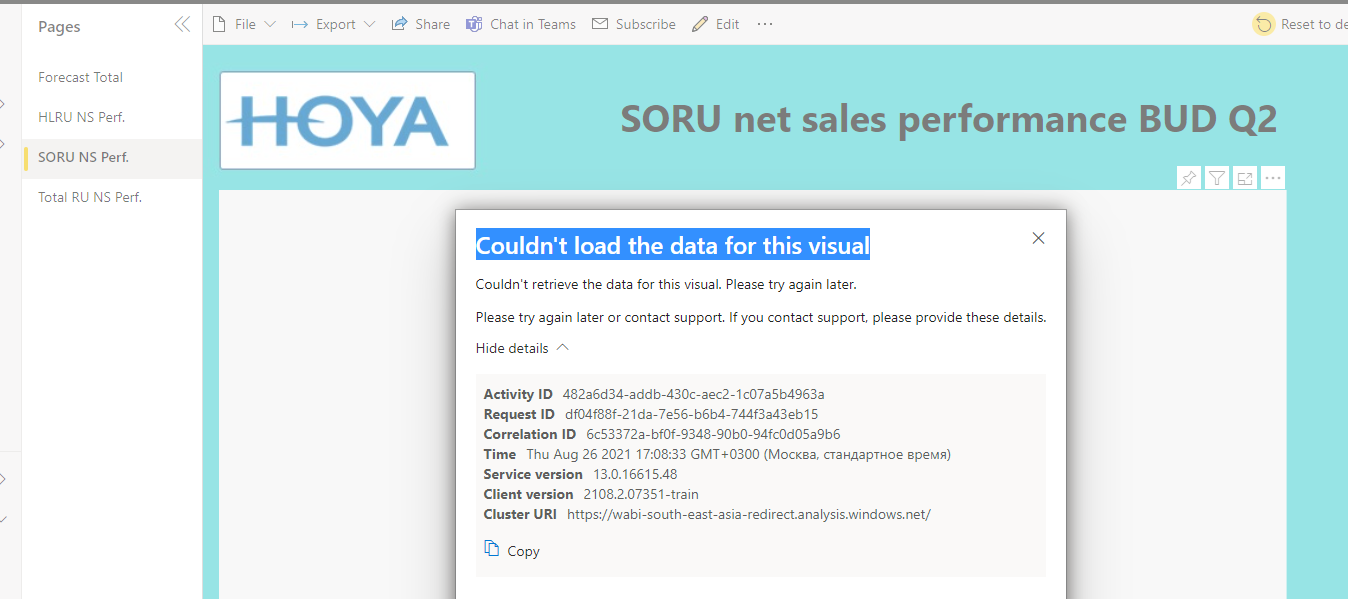This screenshot has height=599, width=1348.
Task: Click the Copy button in the error details
Action: pyautogui.click(x=512, y=550)
